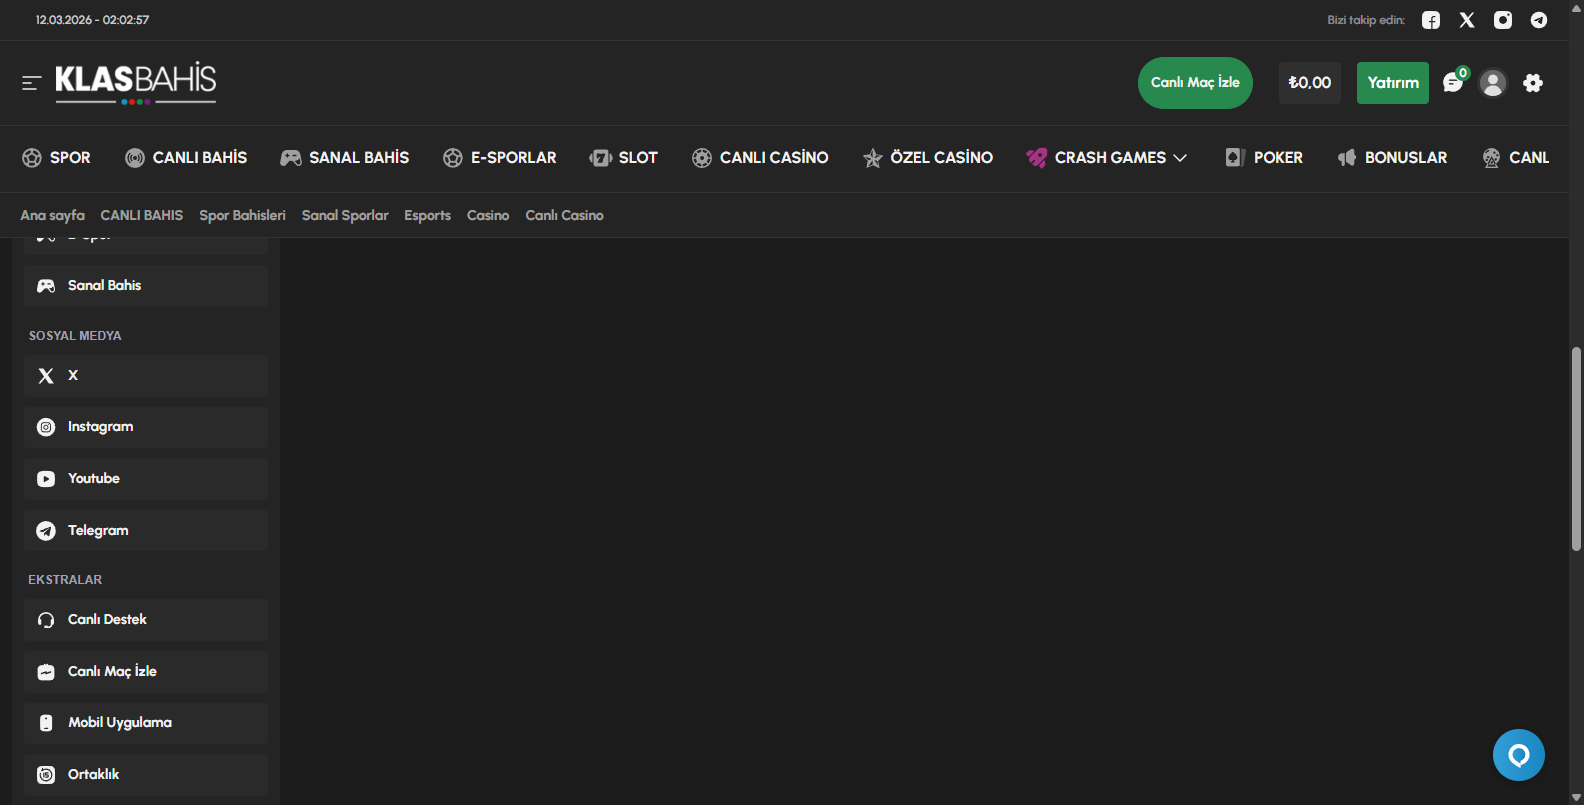
Task: Open the Facebook icon in top bar
Action: click(1431, 20)
